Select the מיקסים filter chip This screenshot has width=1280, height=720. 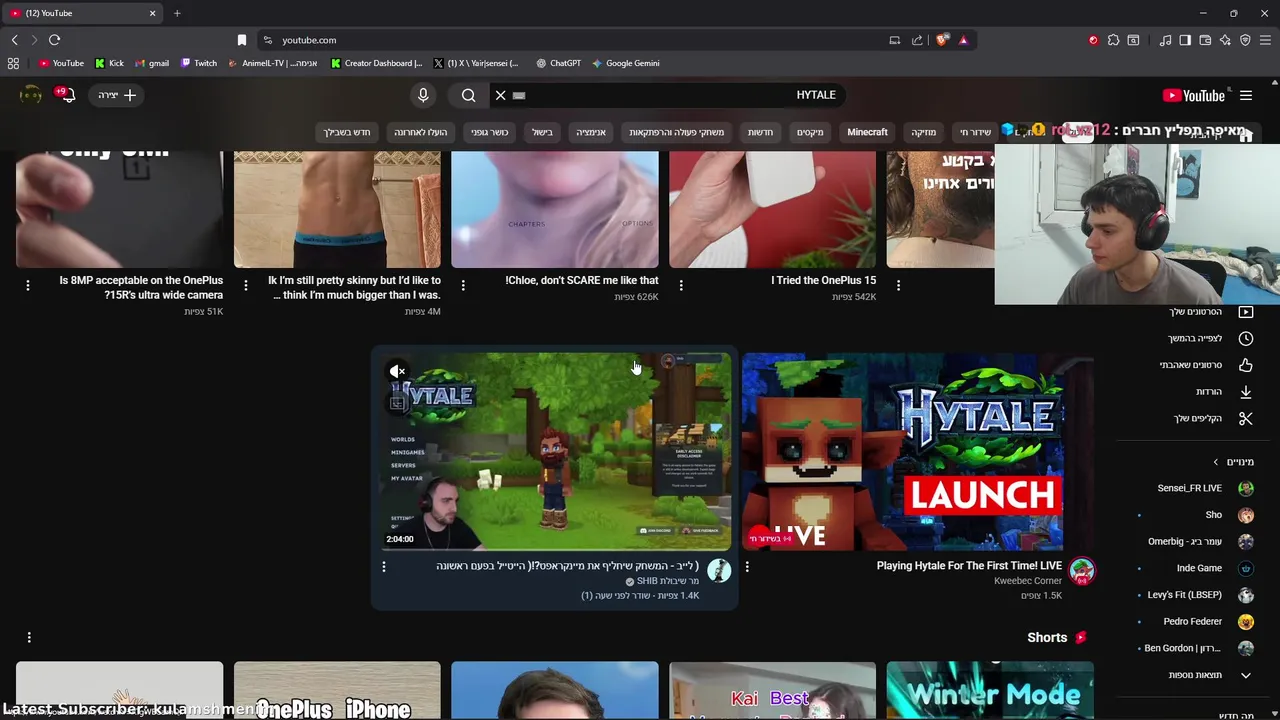(810, 132)
